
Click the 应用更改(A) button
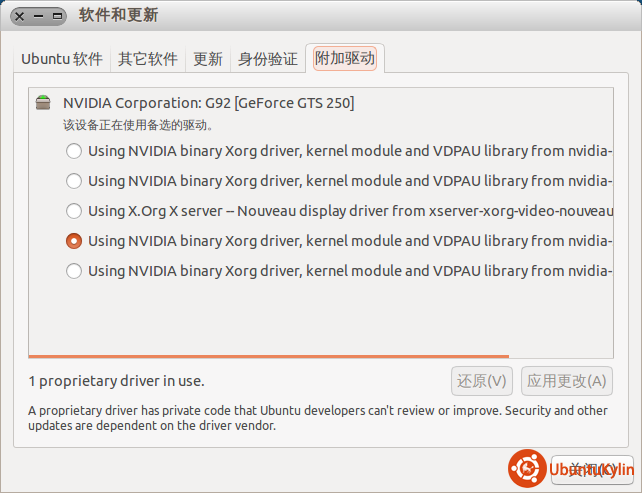pyautogui.click(x=566, y=381)
